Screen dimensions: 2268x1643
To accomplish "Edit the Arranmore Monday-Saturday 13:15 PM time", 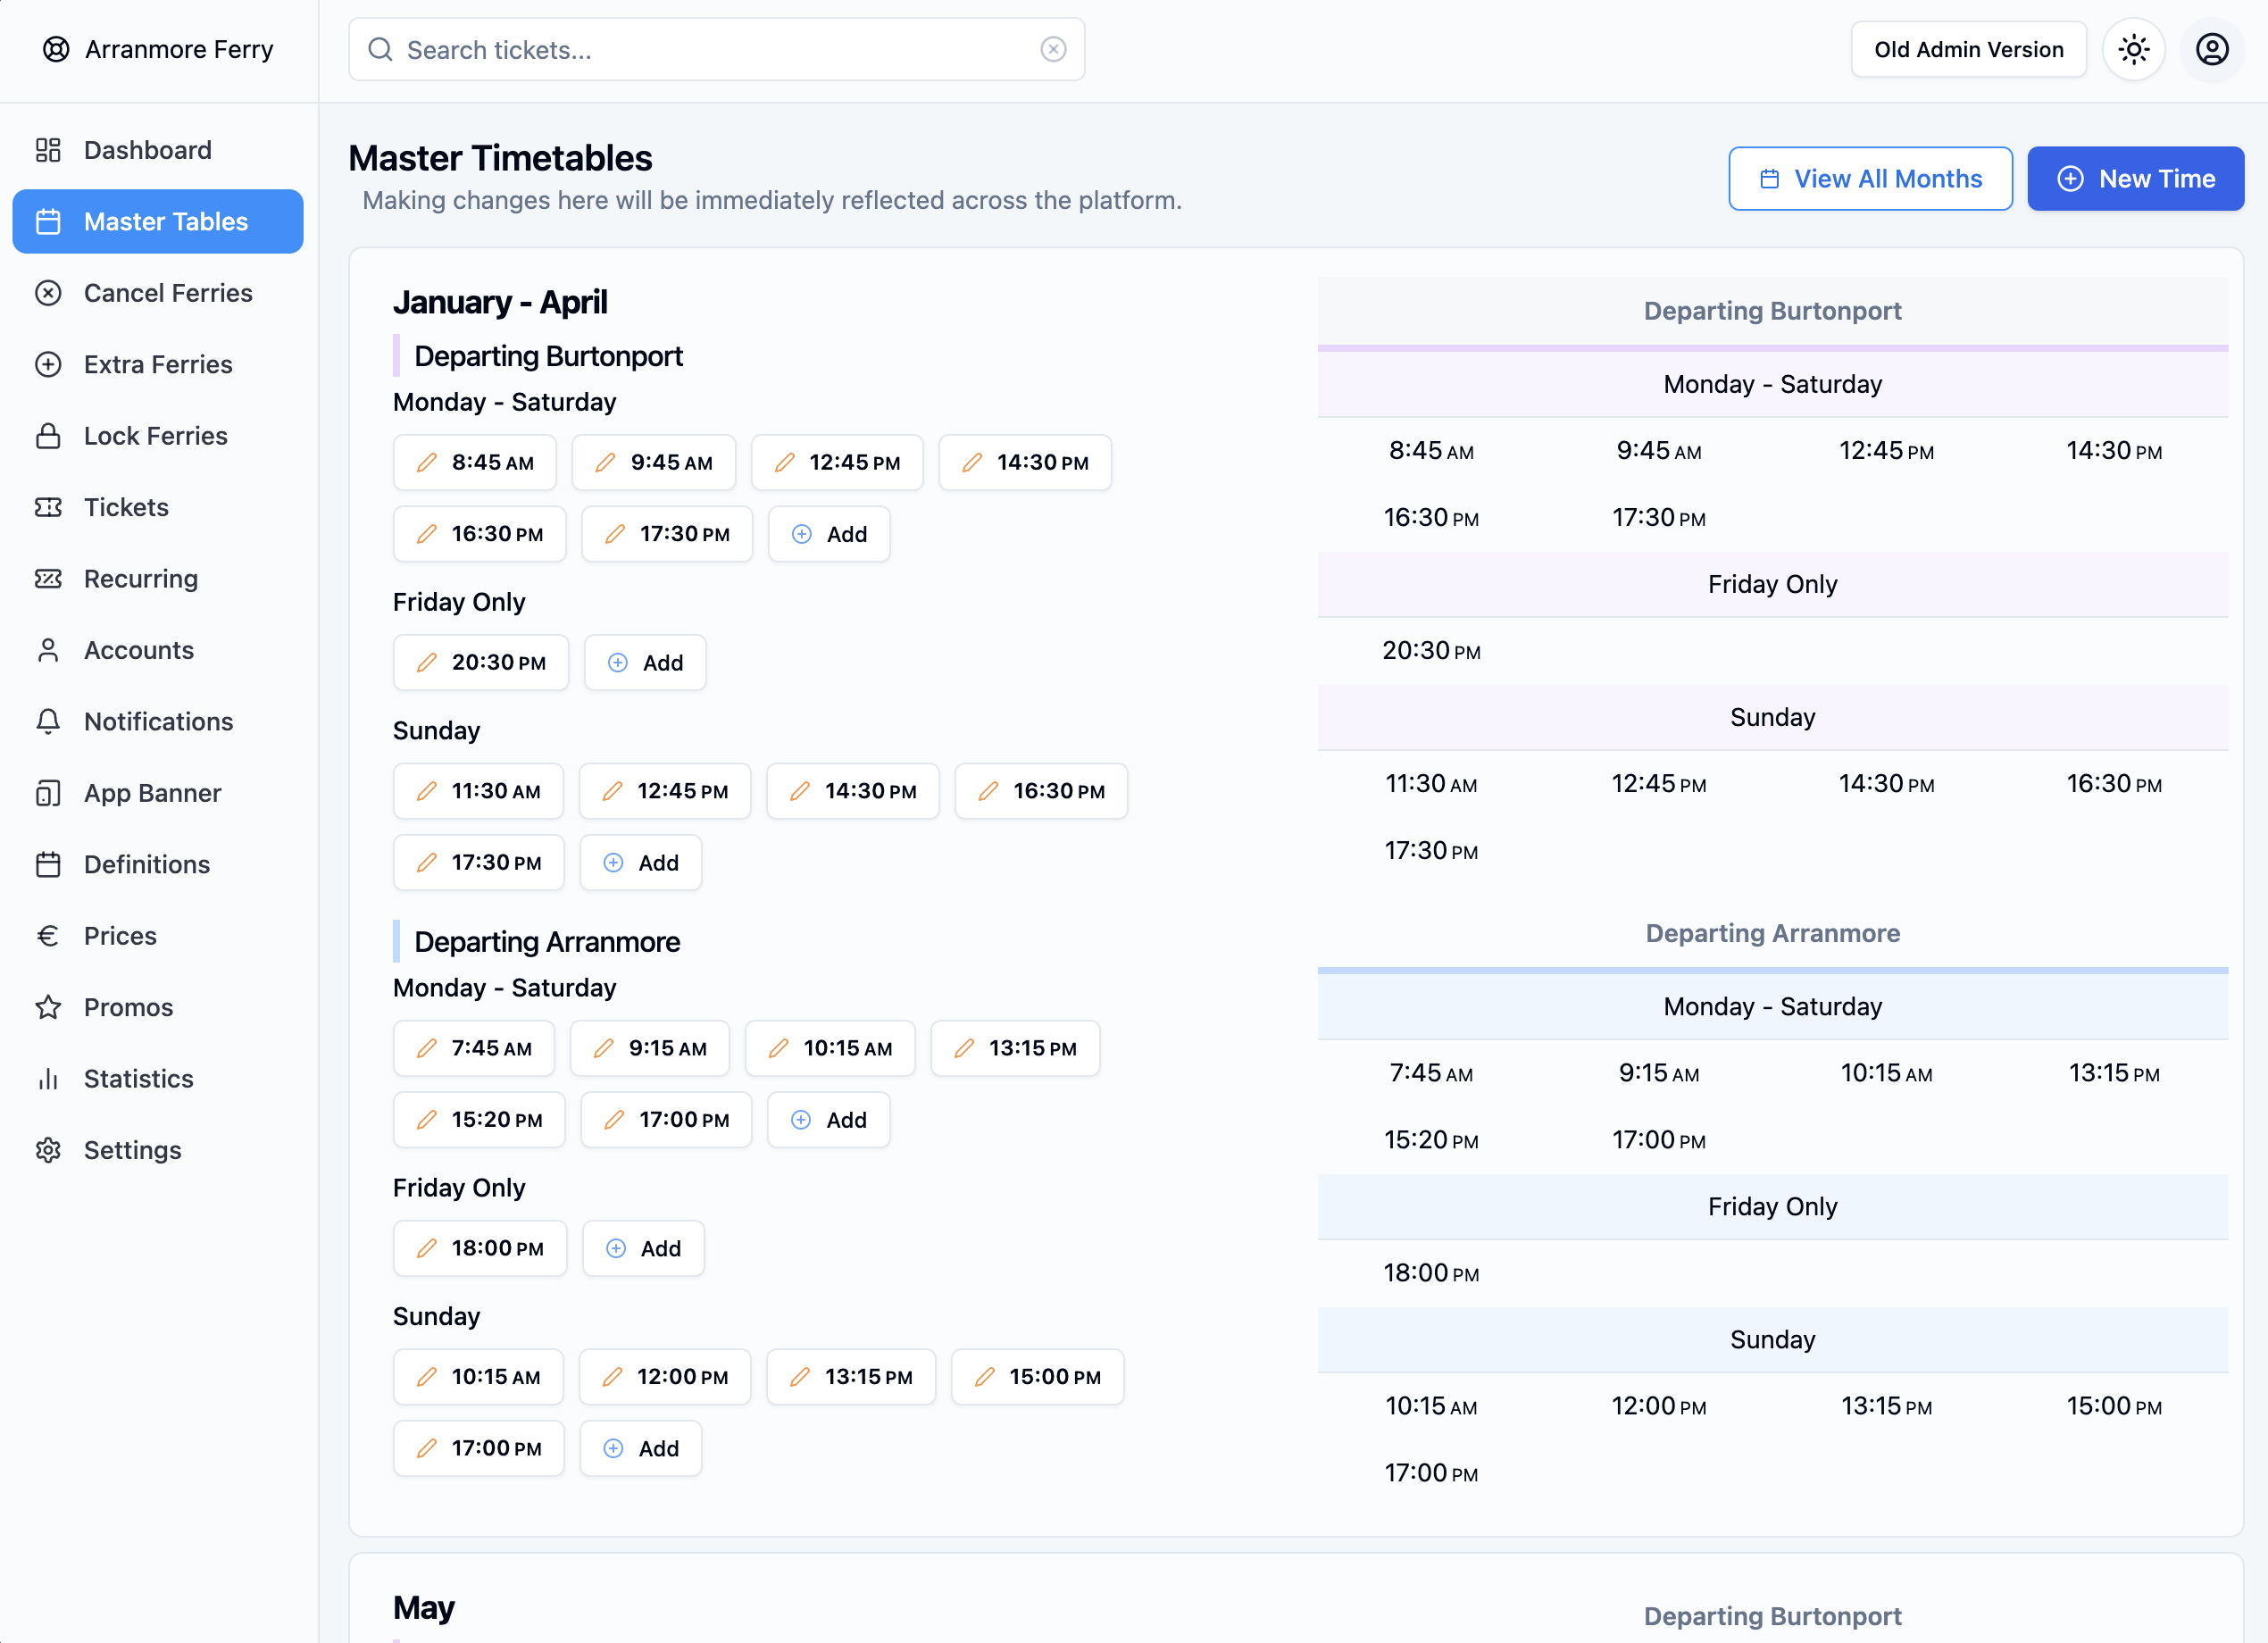I will [x=1015, y=1048].
